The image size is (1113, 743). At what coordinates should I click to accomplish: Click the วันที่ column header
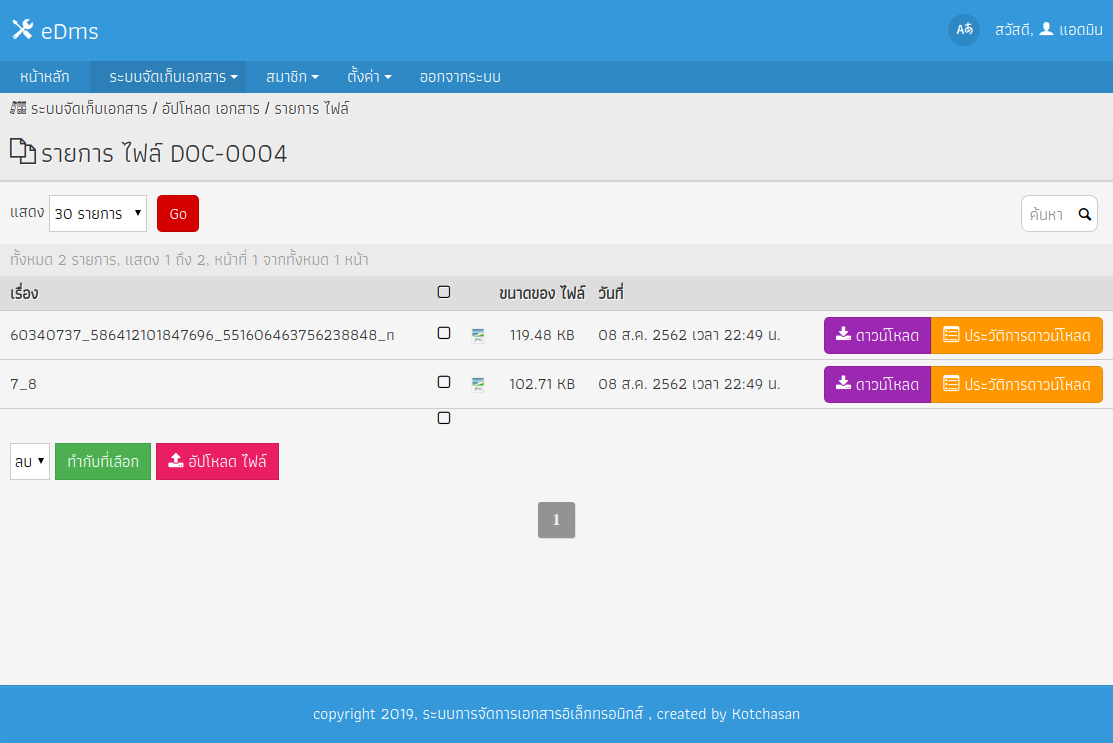[610, 293]
